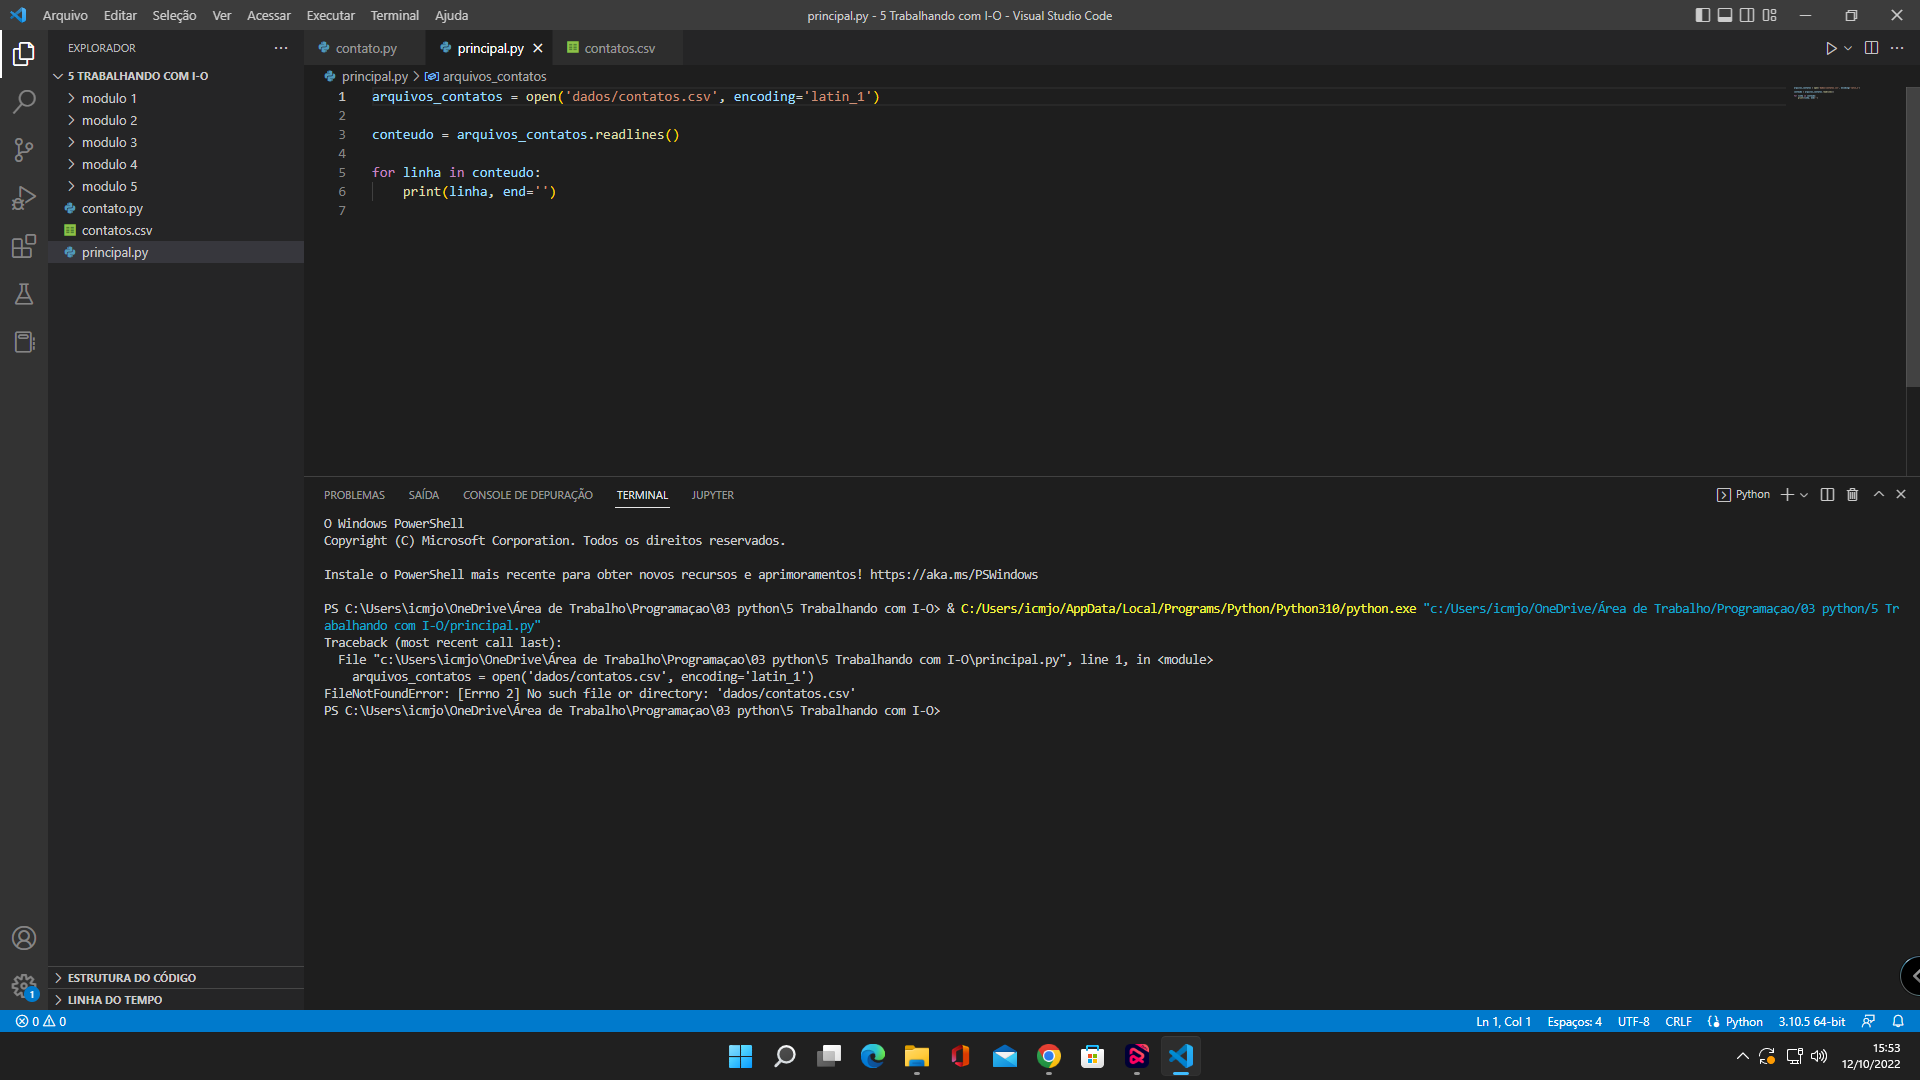Open the new terminal profile dropdown
This screenshot has width=1920, height=1080.
click(1804, 495)
